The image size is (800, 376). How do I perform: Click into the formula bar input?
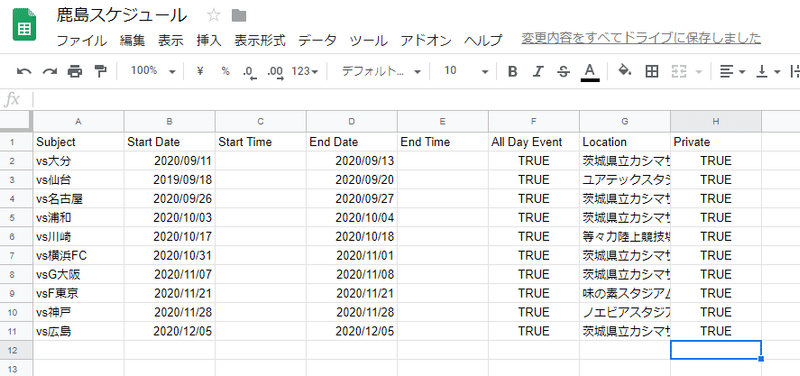click(416, 99)
